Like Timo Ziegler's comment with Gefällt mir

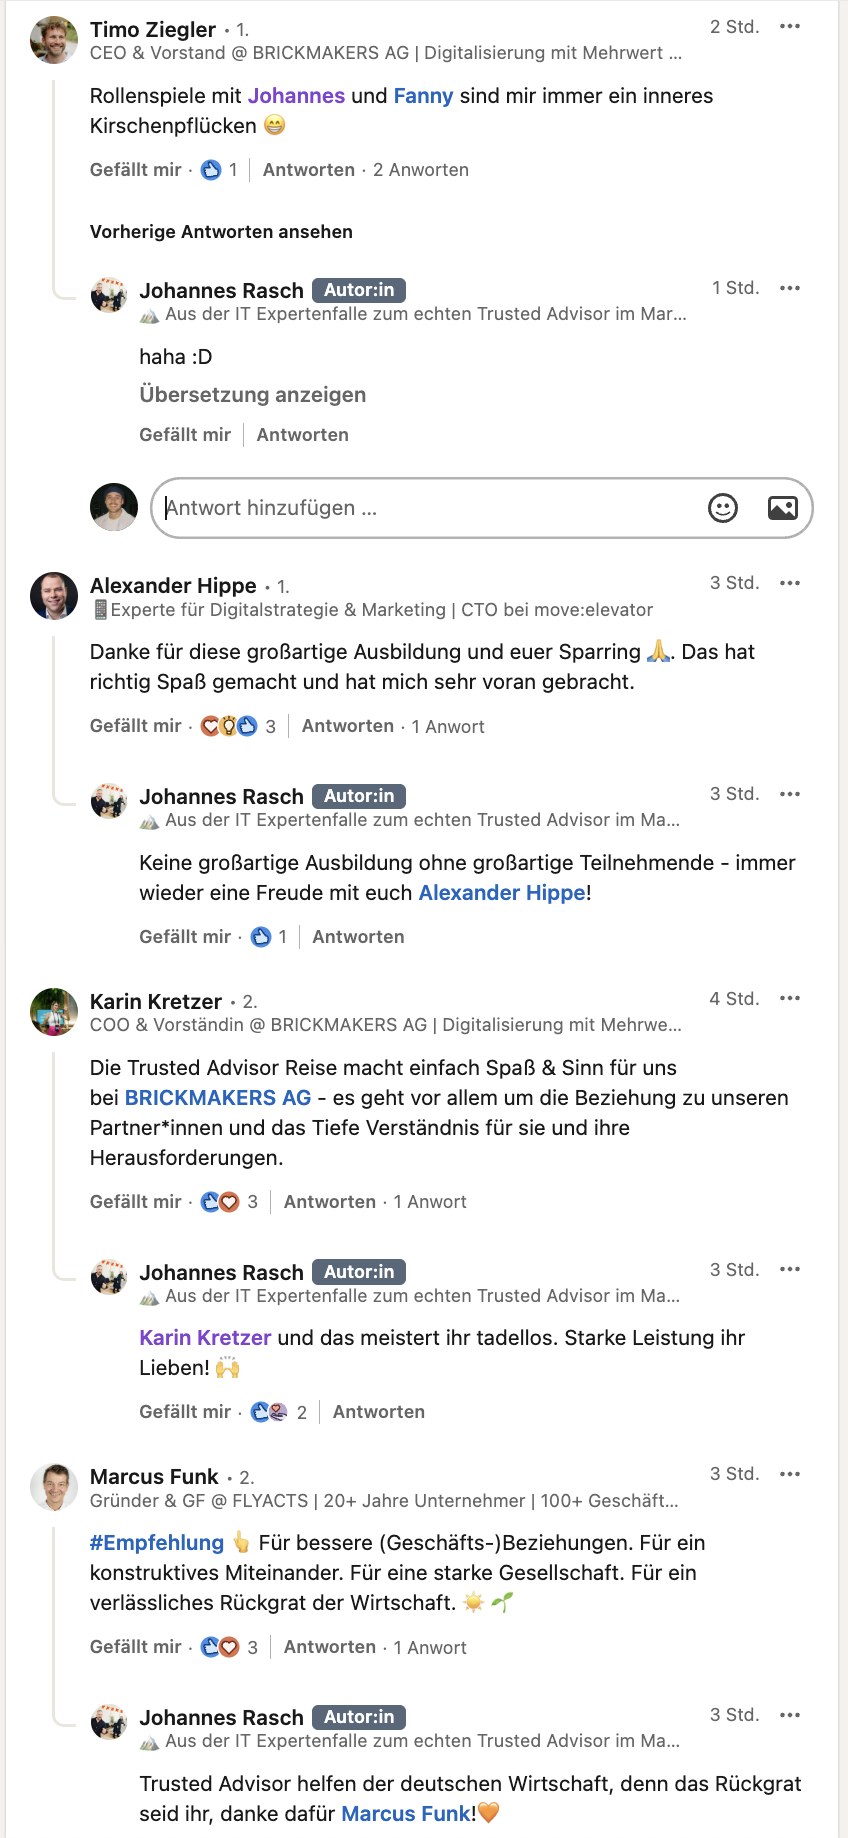(x=136, y=170)
